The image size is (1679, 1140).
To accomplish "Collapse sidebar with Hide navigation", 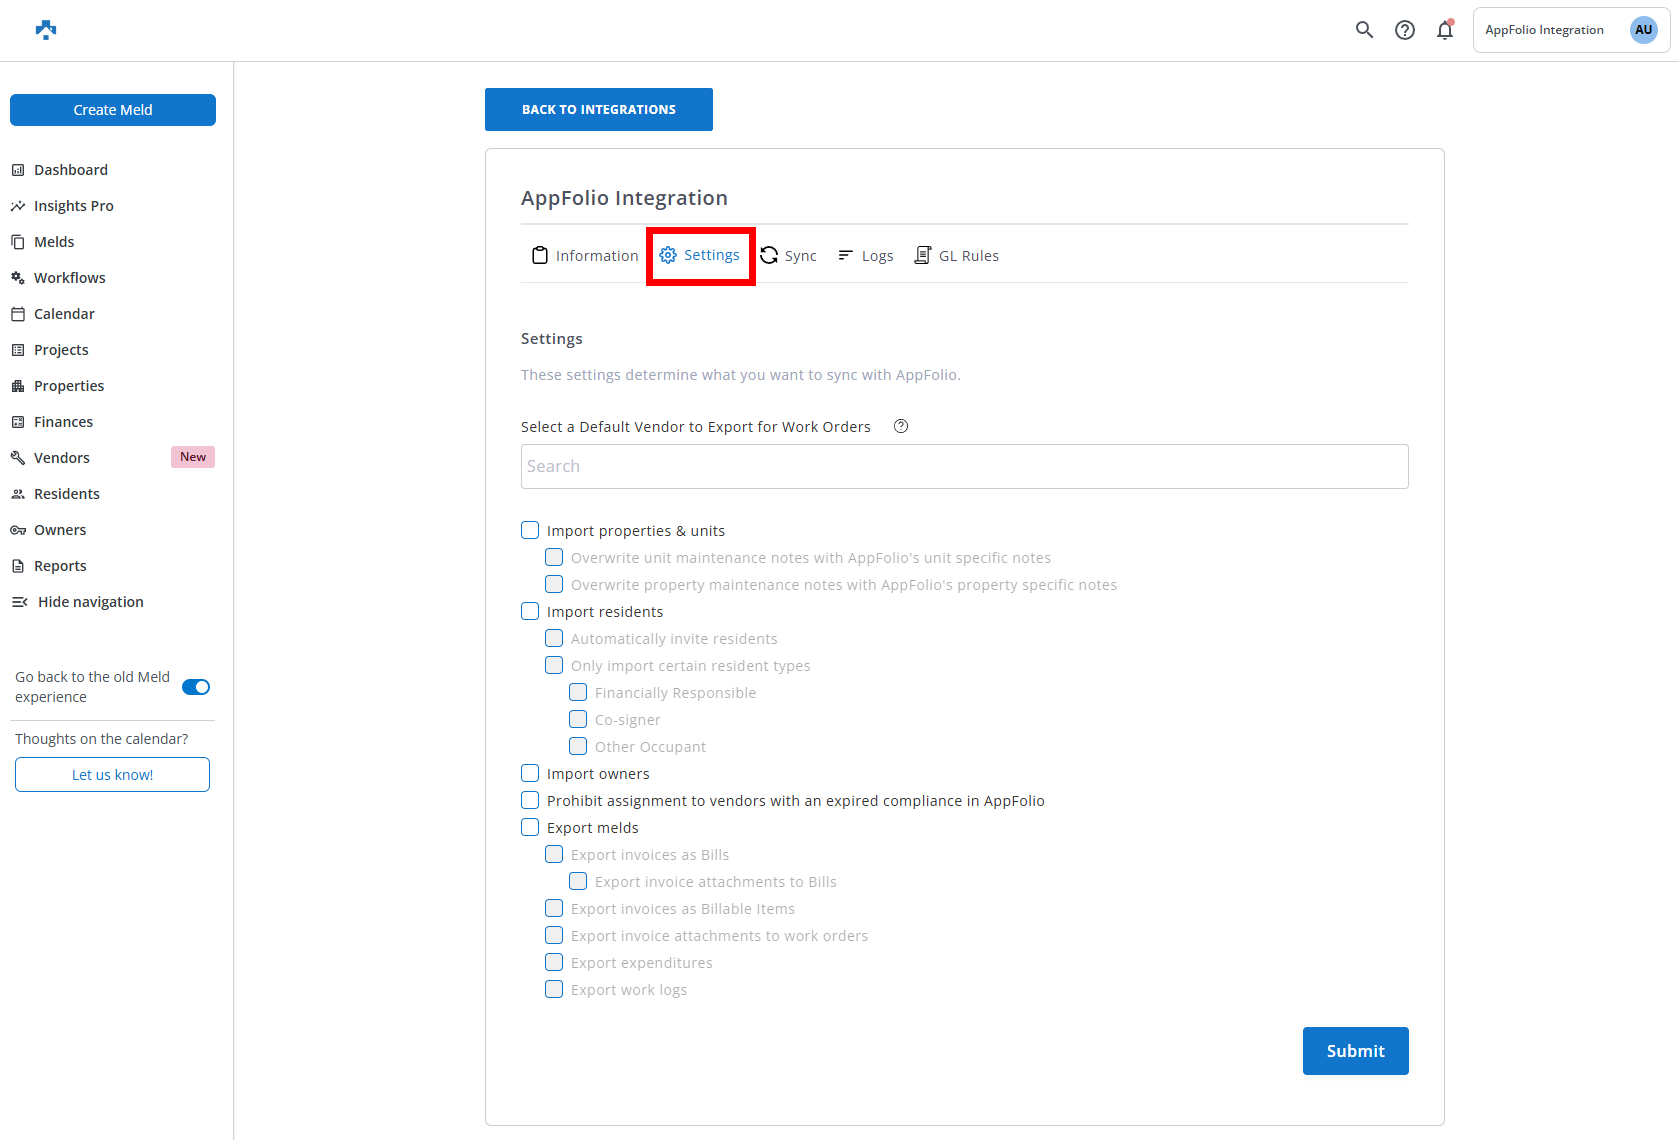I will pyautogui.click(x=90, y=602).
